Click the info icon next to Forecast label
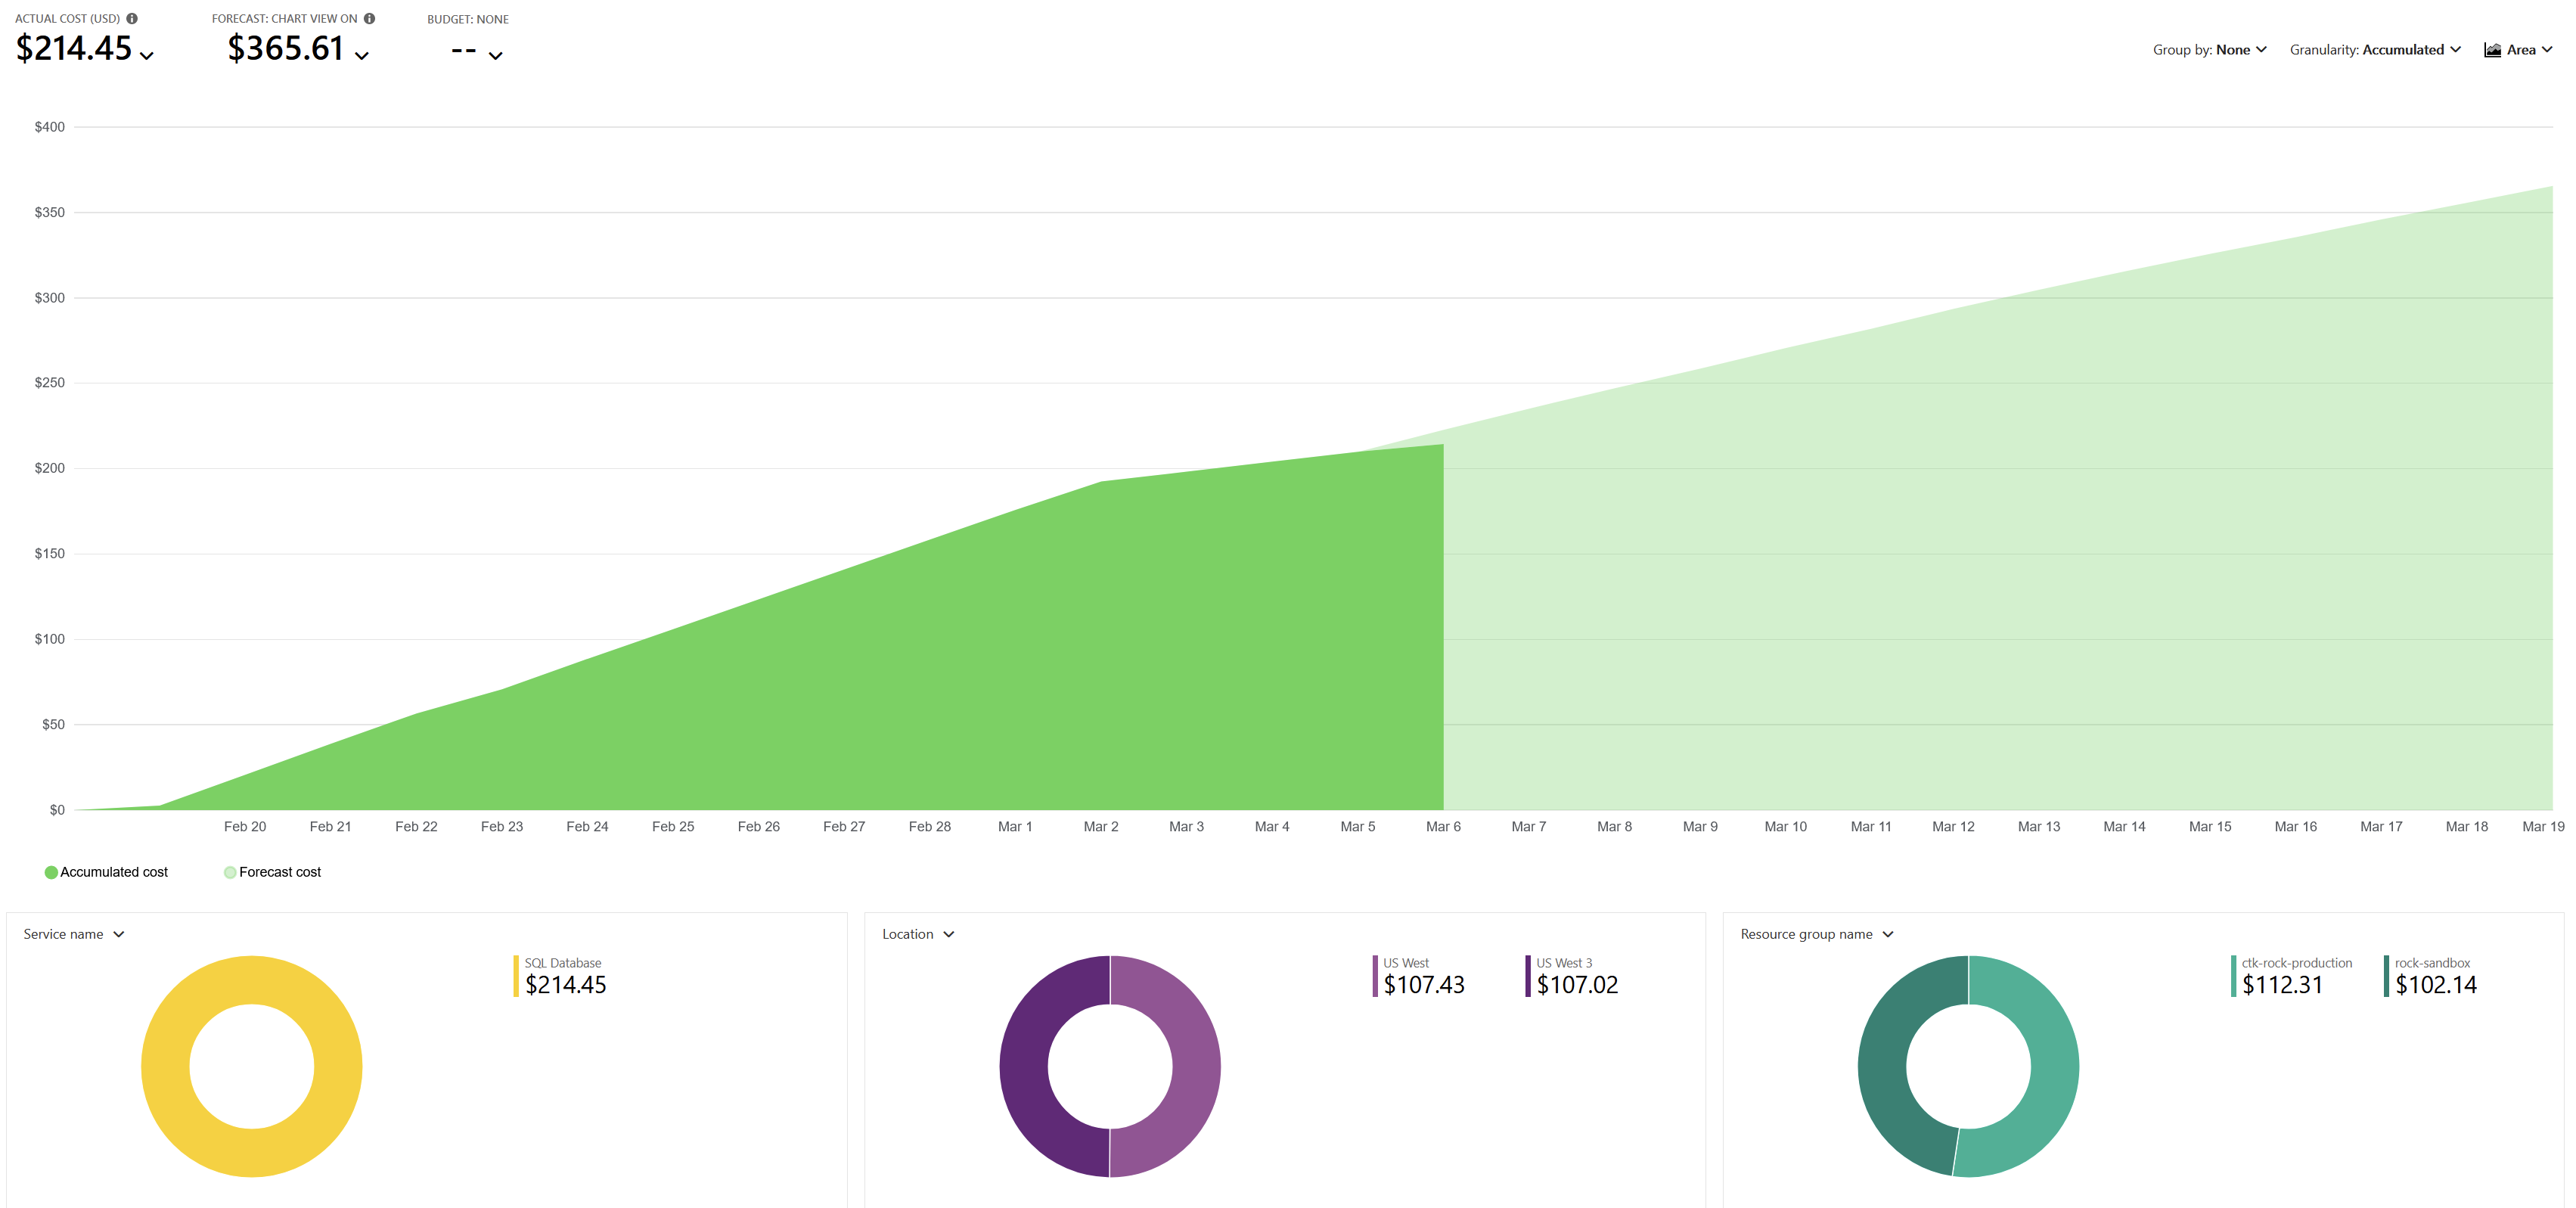The width and height of the screenshot is (2576, 1208). 369,19
